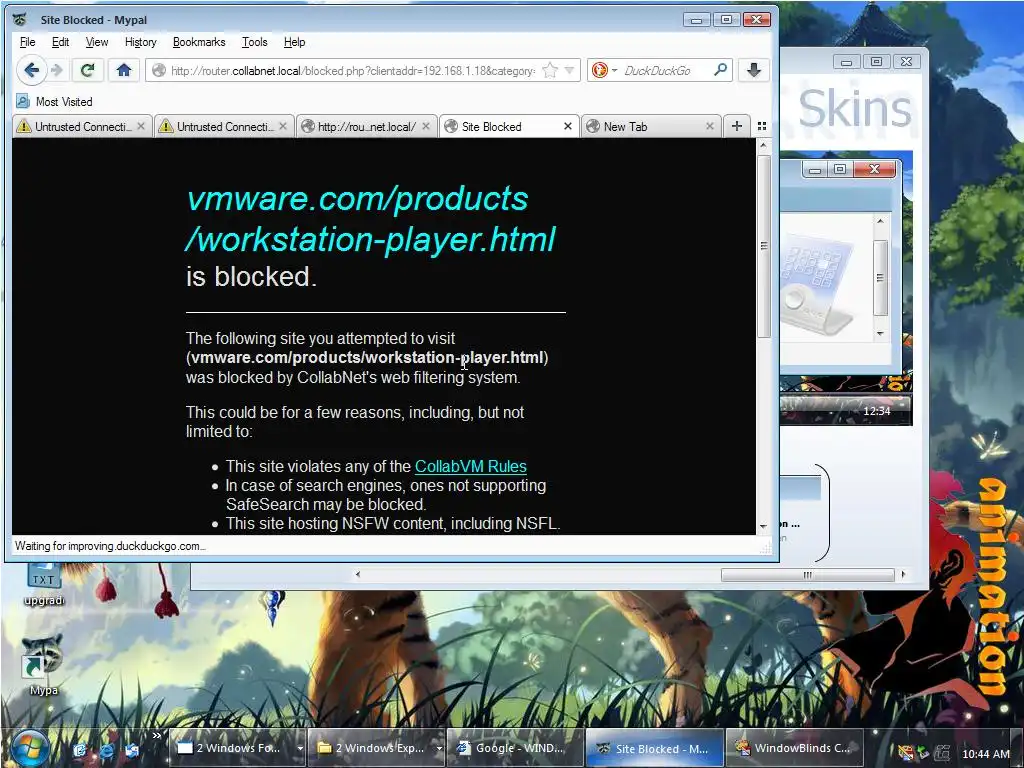Close the second Untrusted Connection tab
The image size is (1024, 768).
[x=283, y=126]
